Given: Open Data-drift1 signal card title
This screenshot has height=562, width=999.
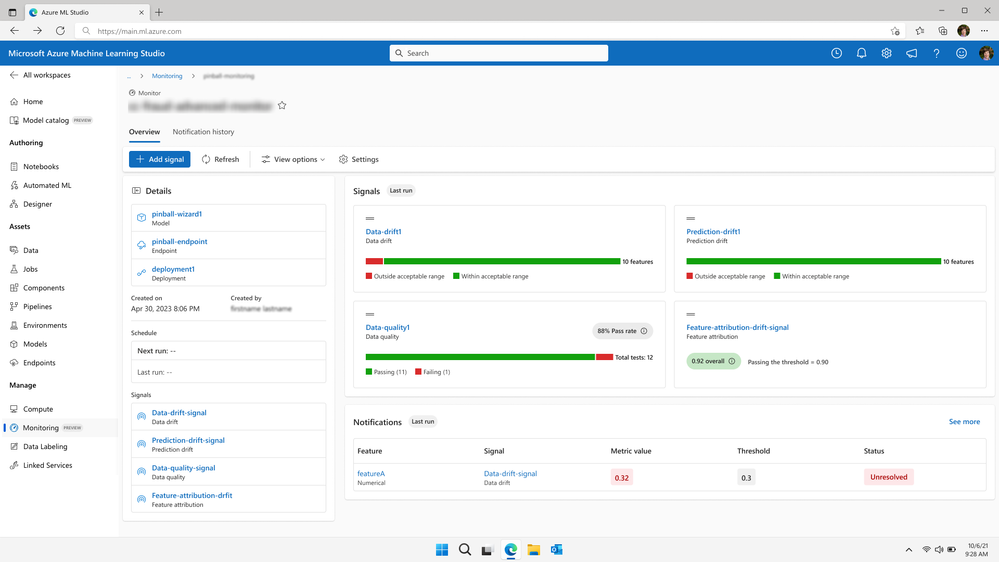Looking at the screenshot, I should pyautogui.click(x=384, y=231).
